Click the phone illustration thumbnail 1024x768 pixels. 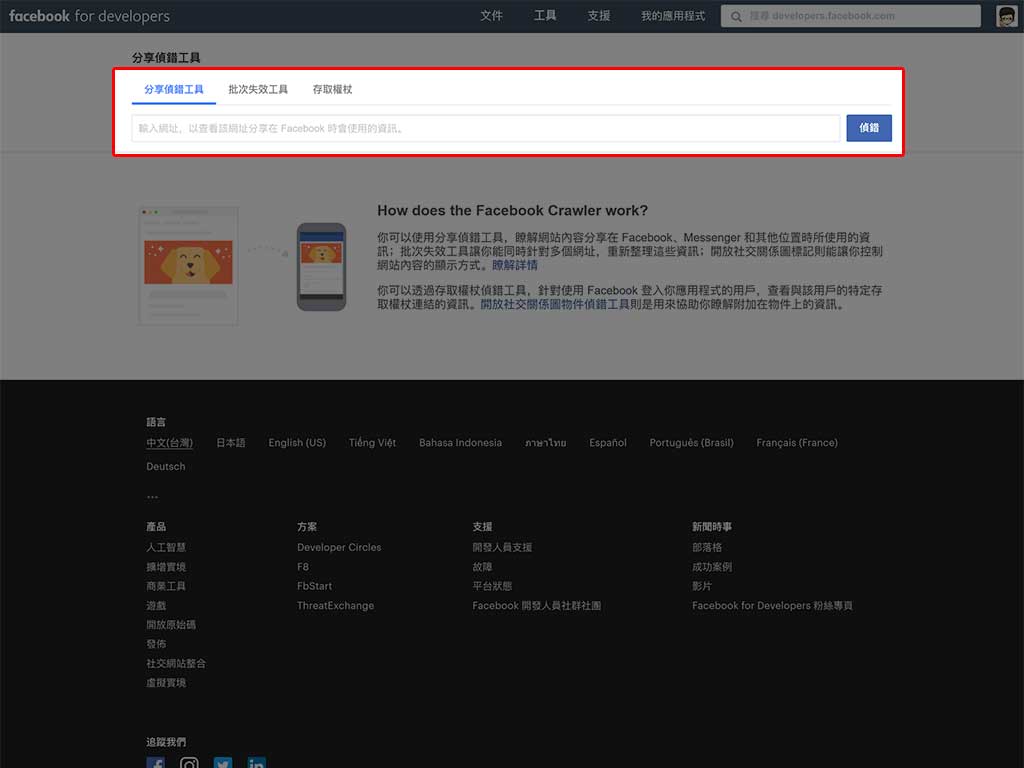321,267
